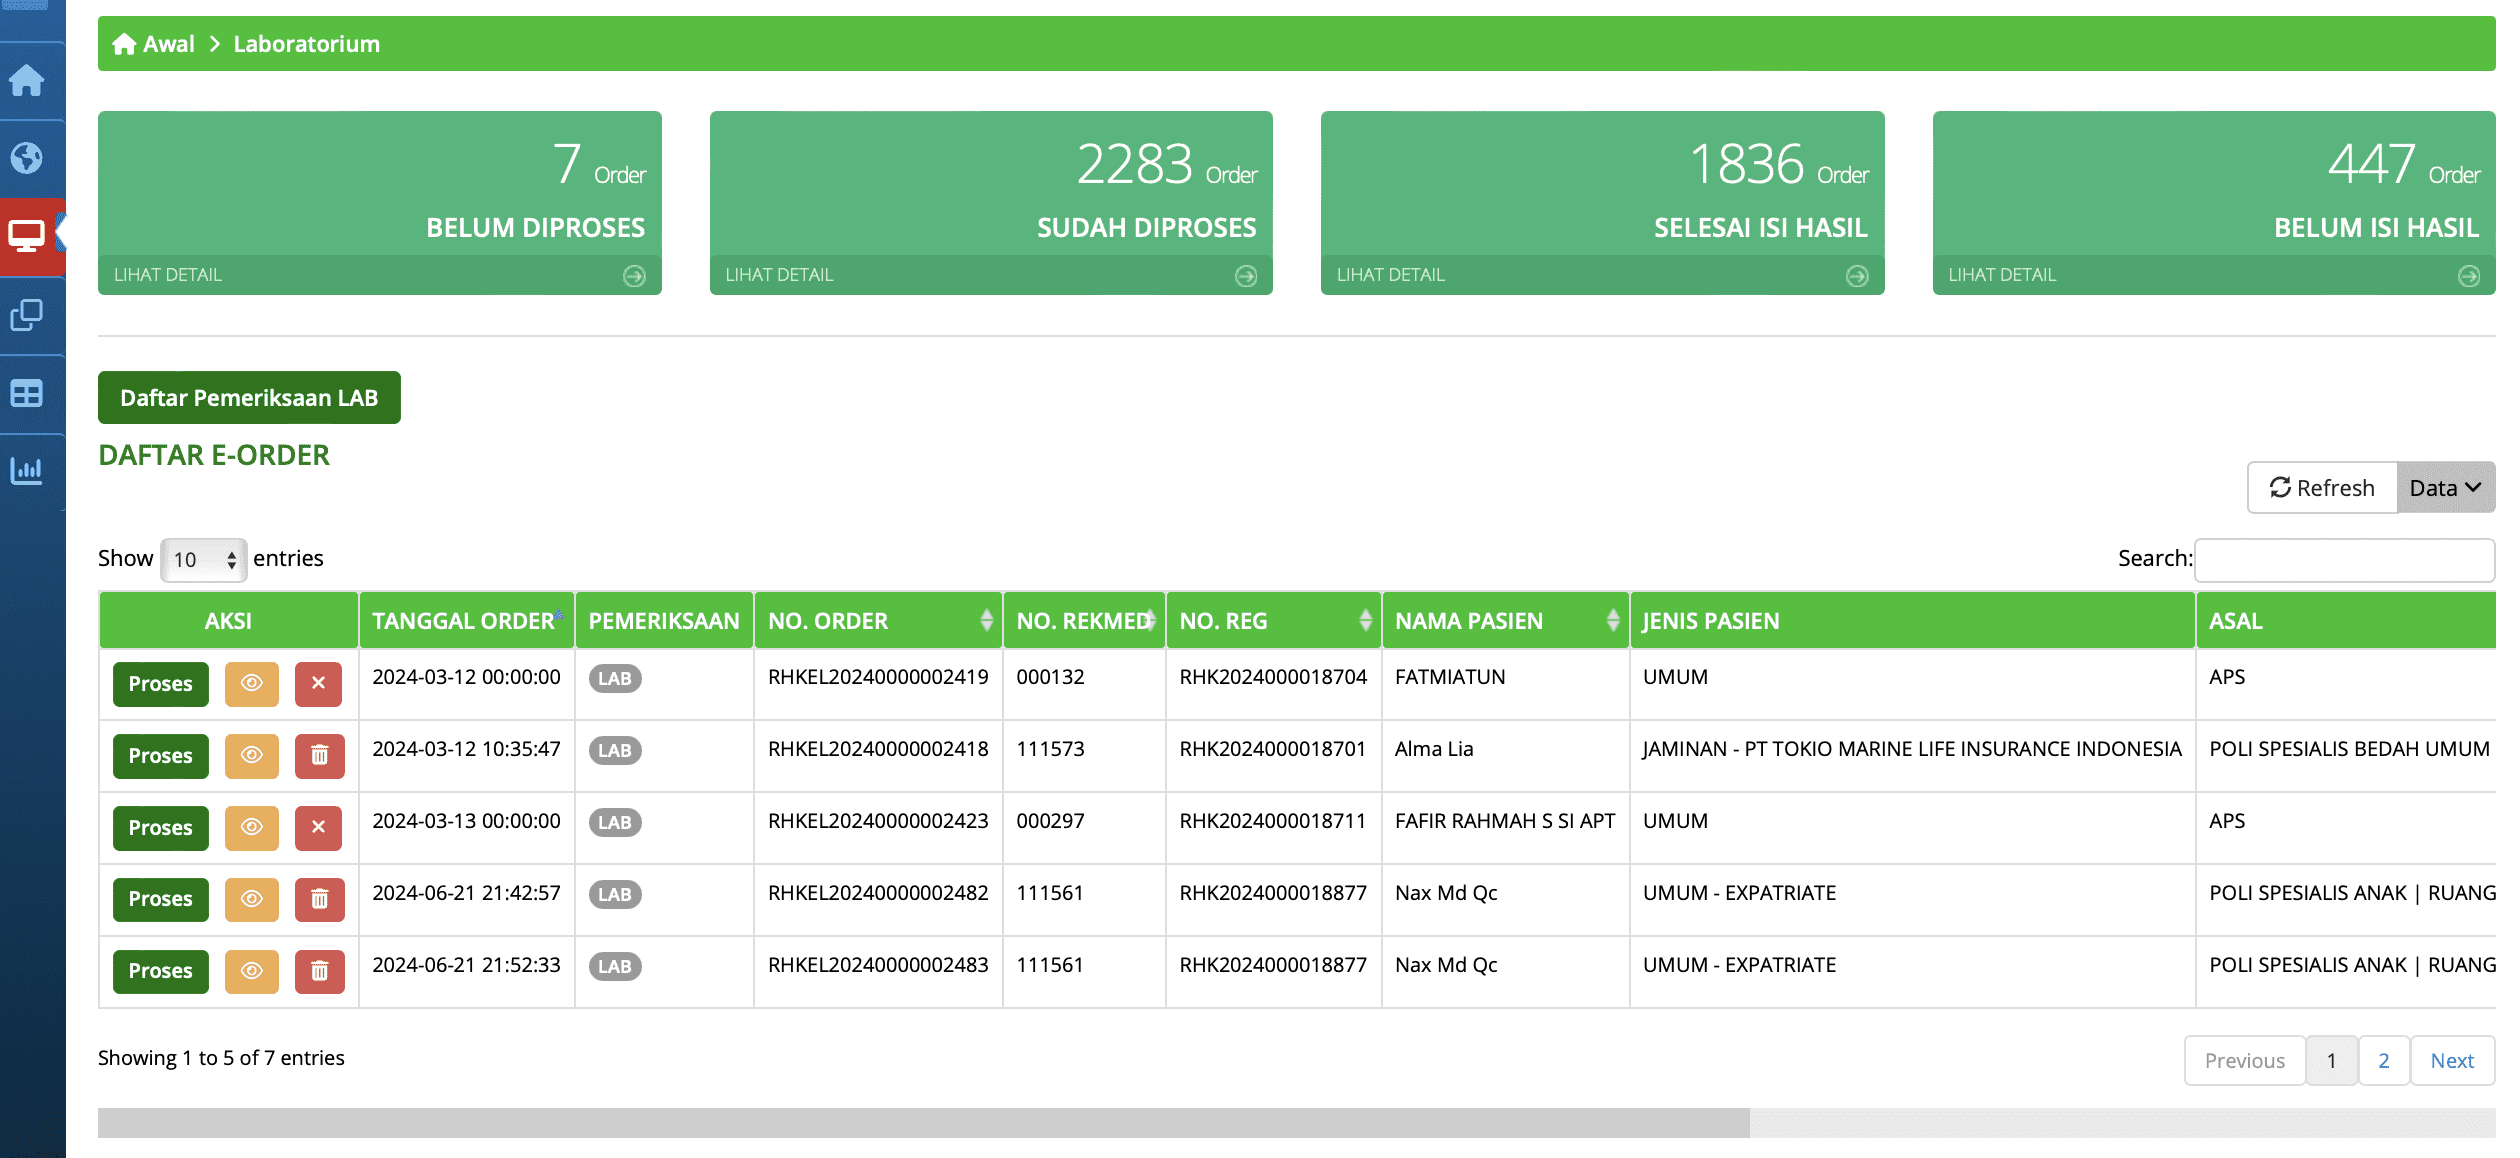Image resolution: width=2520 pixels, height=1158 pixels.
Task: Open the bar chart sidebar icon
Action: click(27, 470)
